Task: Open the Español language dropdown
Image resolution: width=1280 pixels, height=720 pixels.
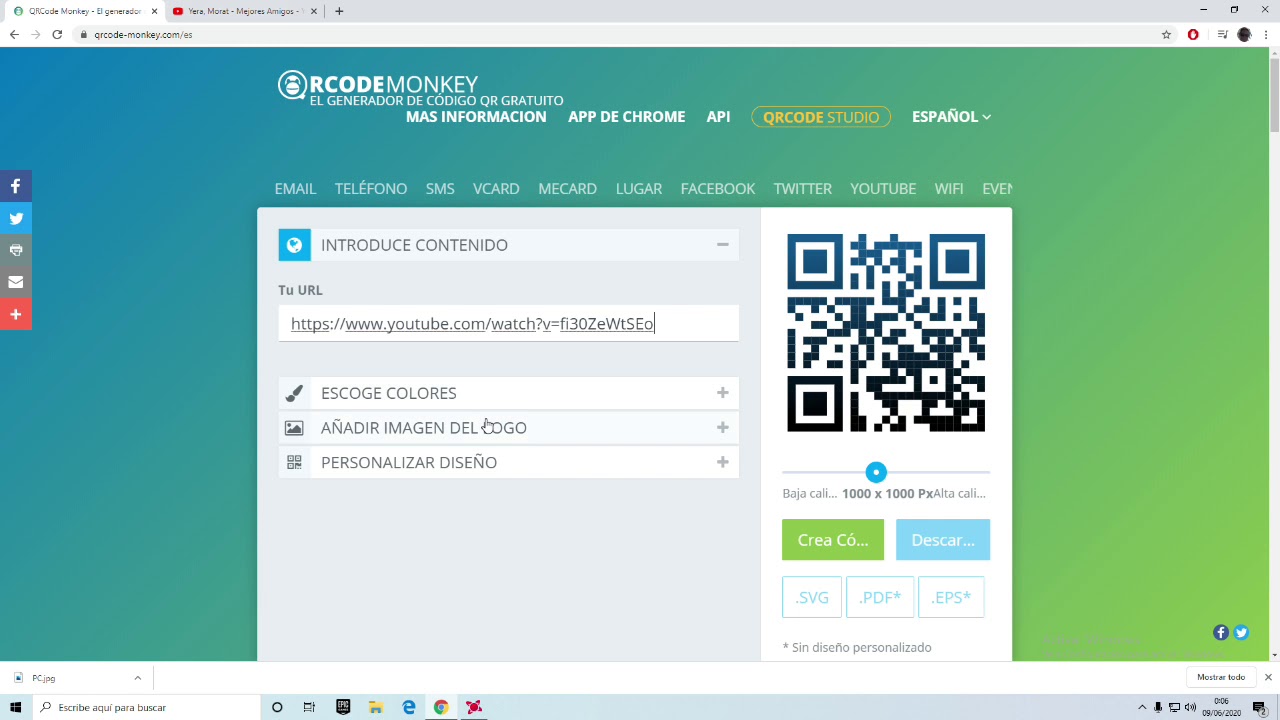Action: (x=951, y=117)
